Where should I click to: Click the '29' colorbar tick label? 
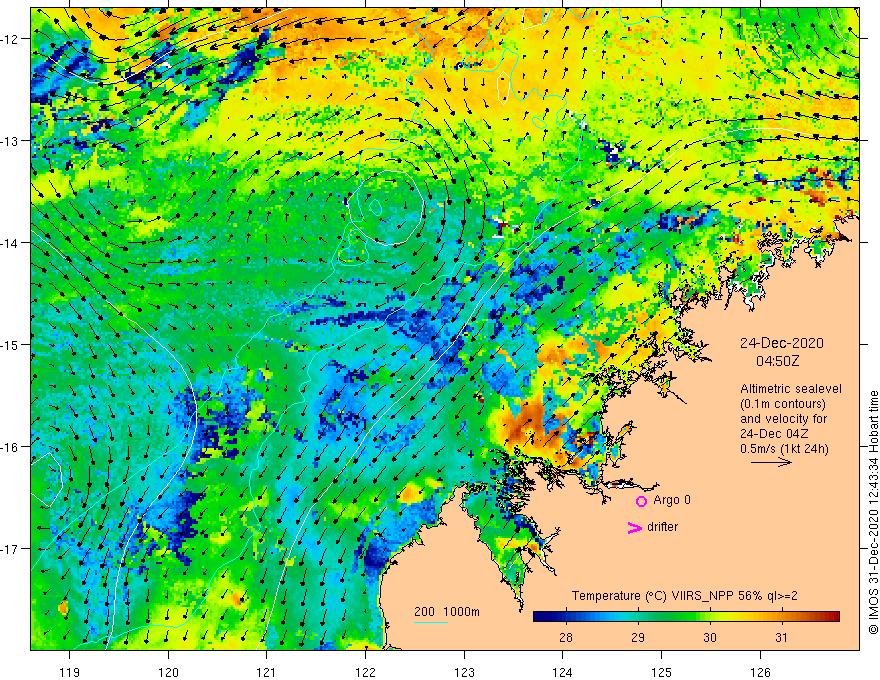tap(638, 637)
